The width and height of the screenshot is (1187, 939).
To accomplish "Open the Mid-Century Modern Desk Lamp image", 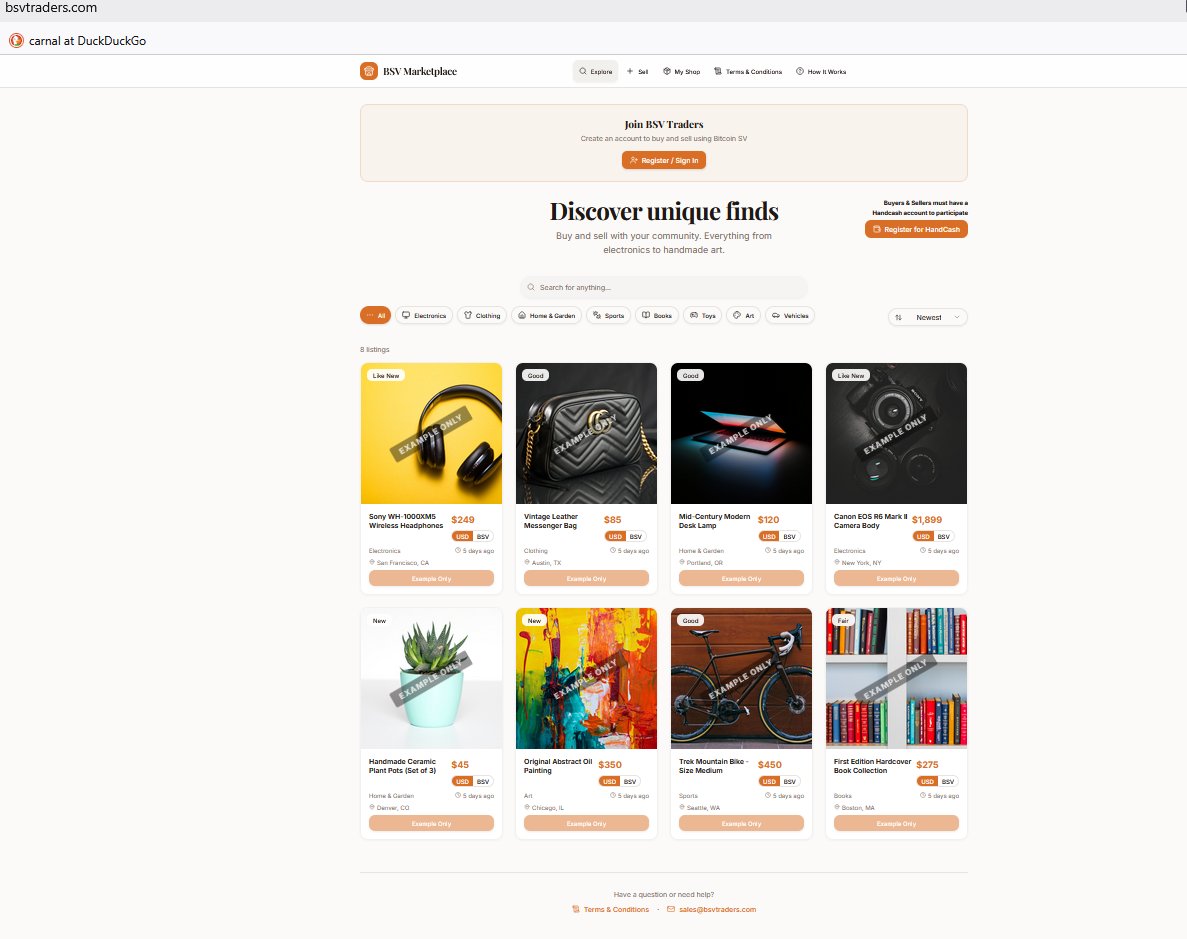I will tap(741, 433).
